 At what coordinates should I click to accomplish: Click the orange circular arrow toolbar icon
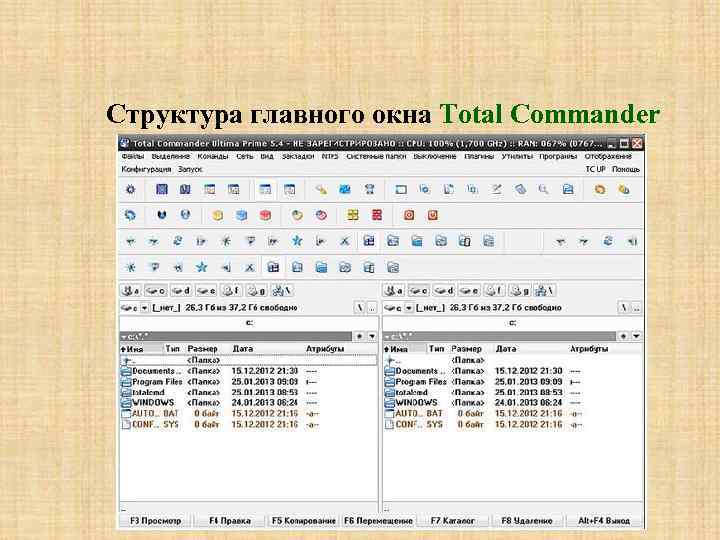coord(600,189)
